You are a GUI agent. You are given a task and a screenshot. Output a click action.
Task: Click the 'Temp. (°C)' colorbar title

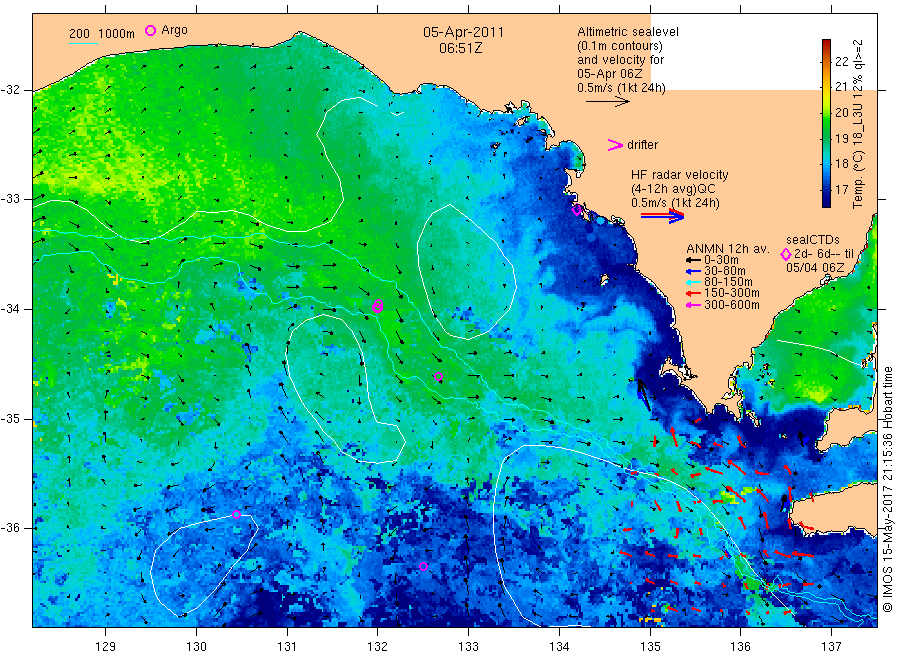point(858,178)
